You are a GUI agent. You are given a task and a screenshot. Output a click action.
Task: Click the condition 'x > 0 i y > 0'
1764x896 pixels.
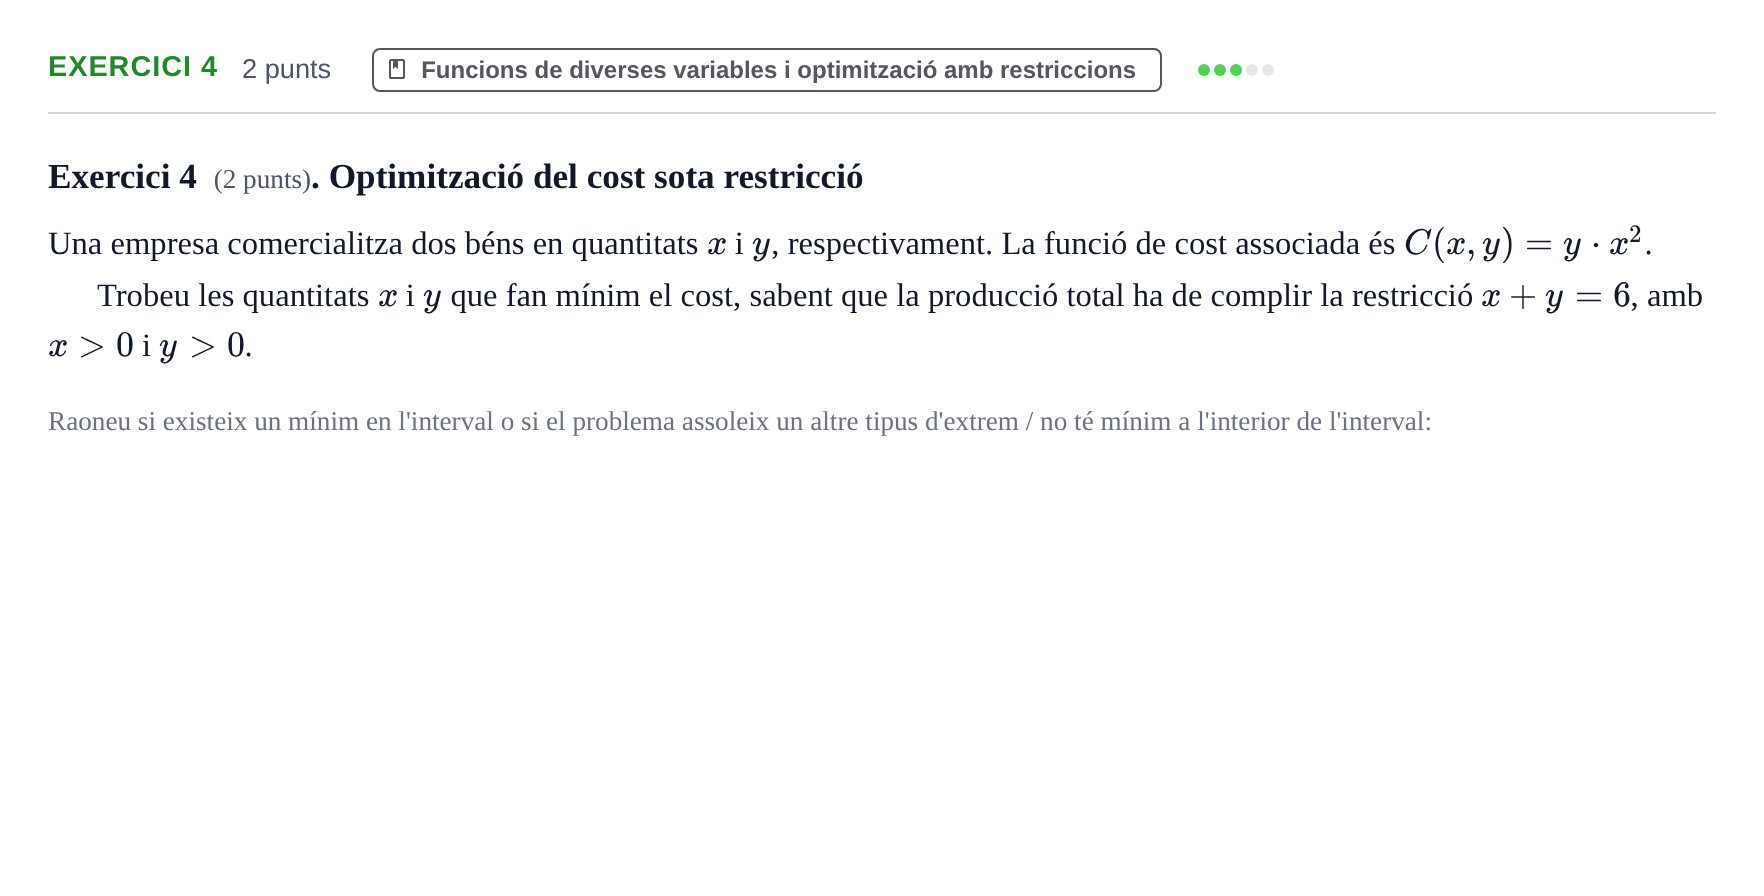tap(147, 346)
